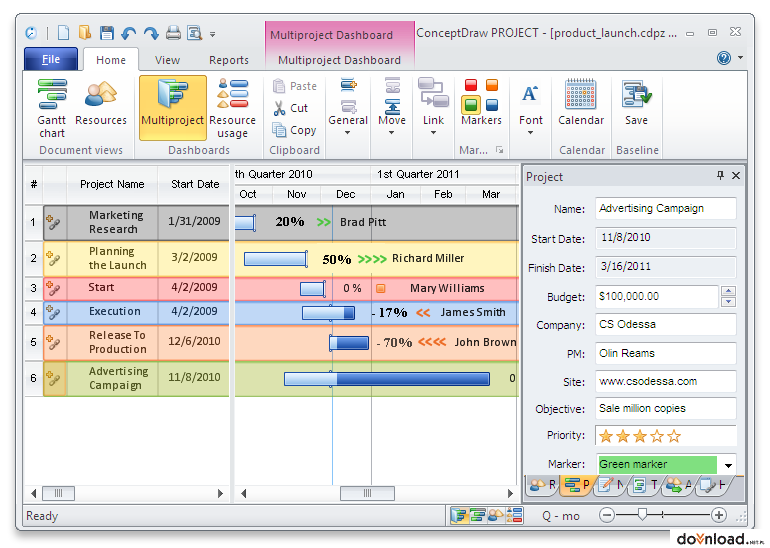
Task: Open the Multiproject Dashboard ribbon tab
Action: point(339,60)
